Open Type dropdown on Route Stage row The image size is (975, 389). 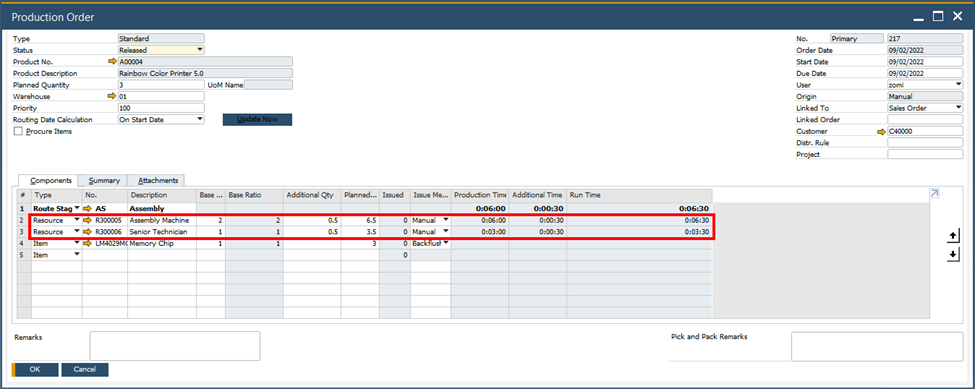tap(77, 209)
